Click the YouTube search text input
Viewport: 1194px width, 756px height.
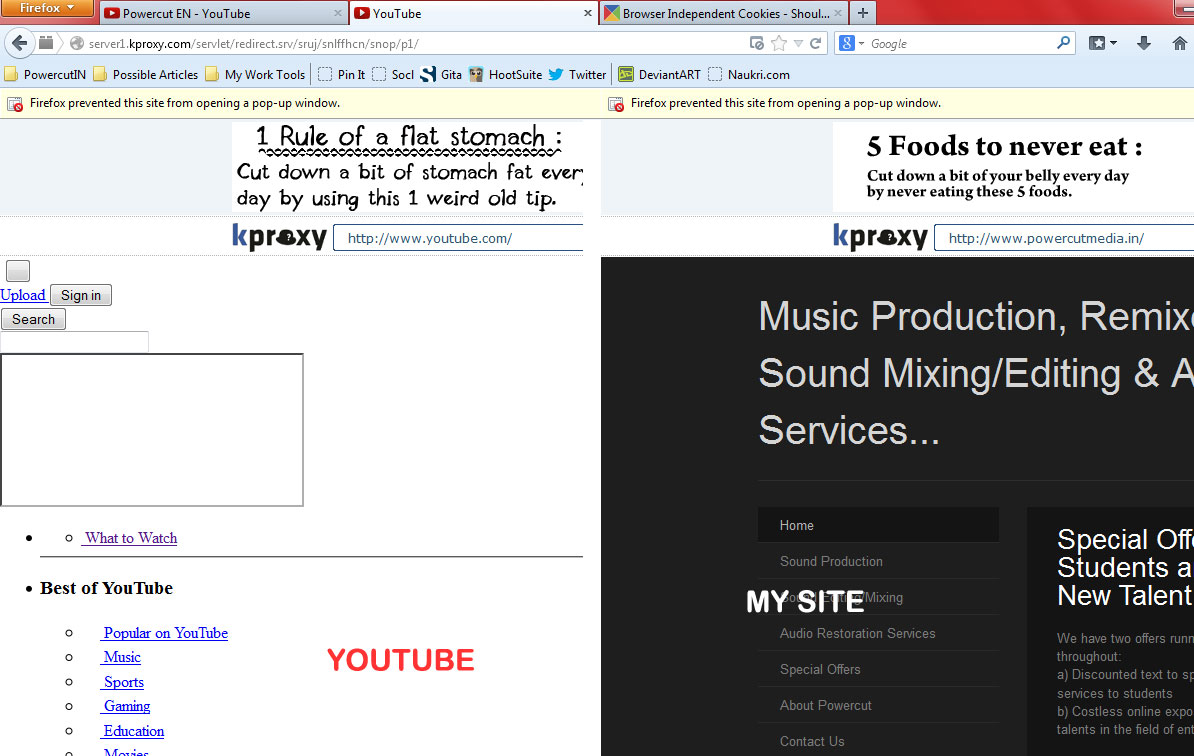[x=75, y=342]
